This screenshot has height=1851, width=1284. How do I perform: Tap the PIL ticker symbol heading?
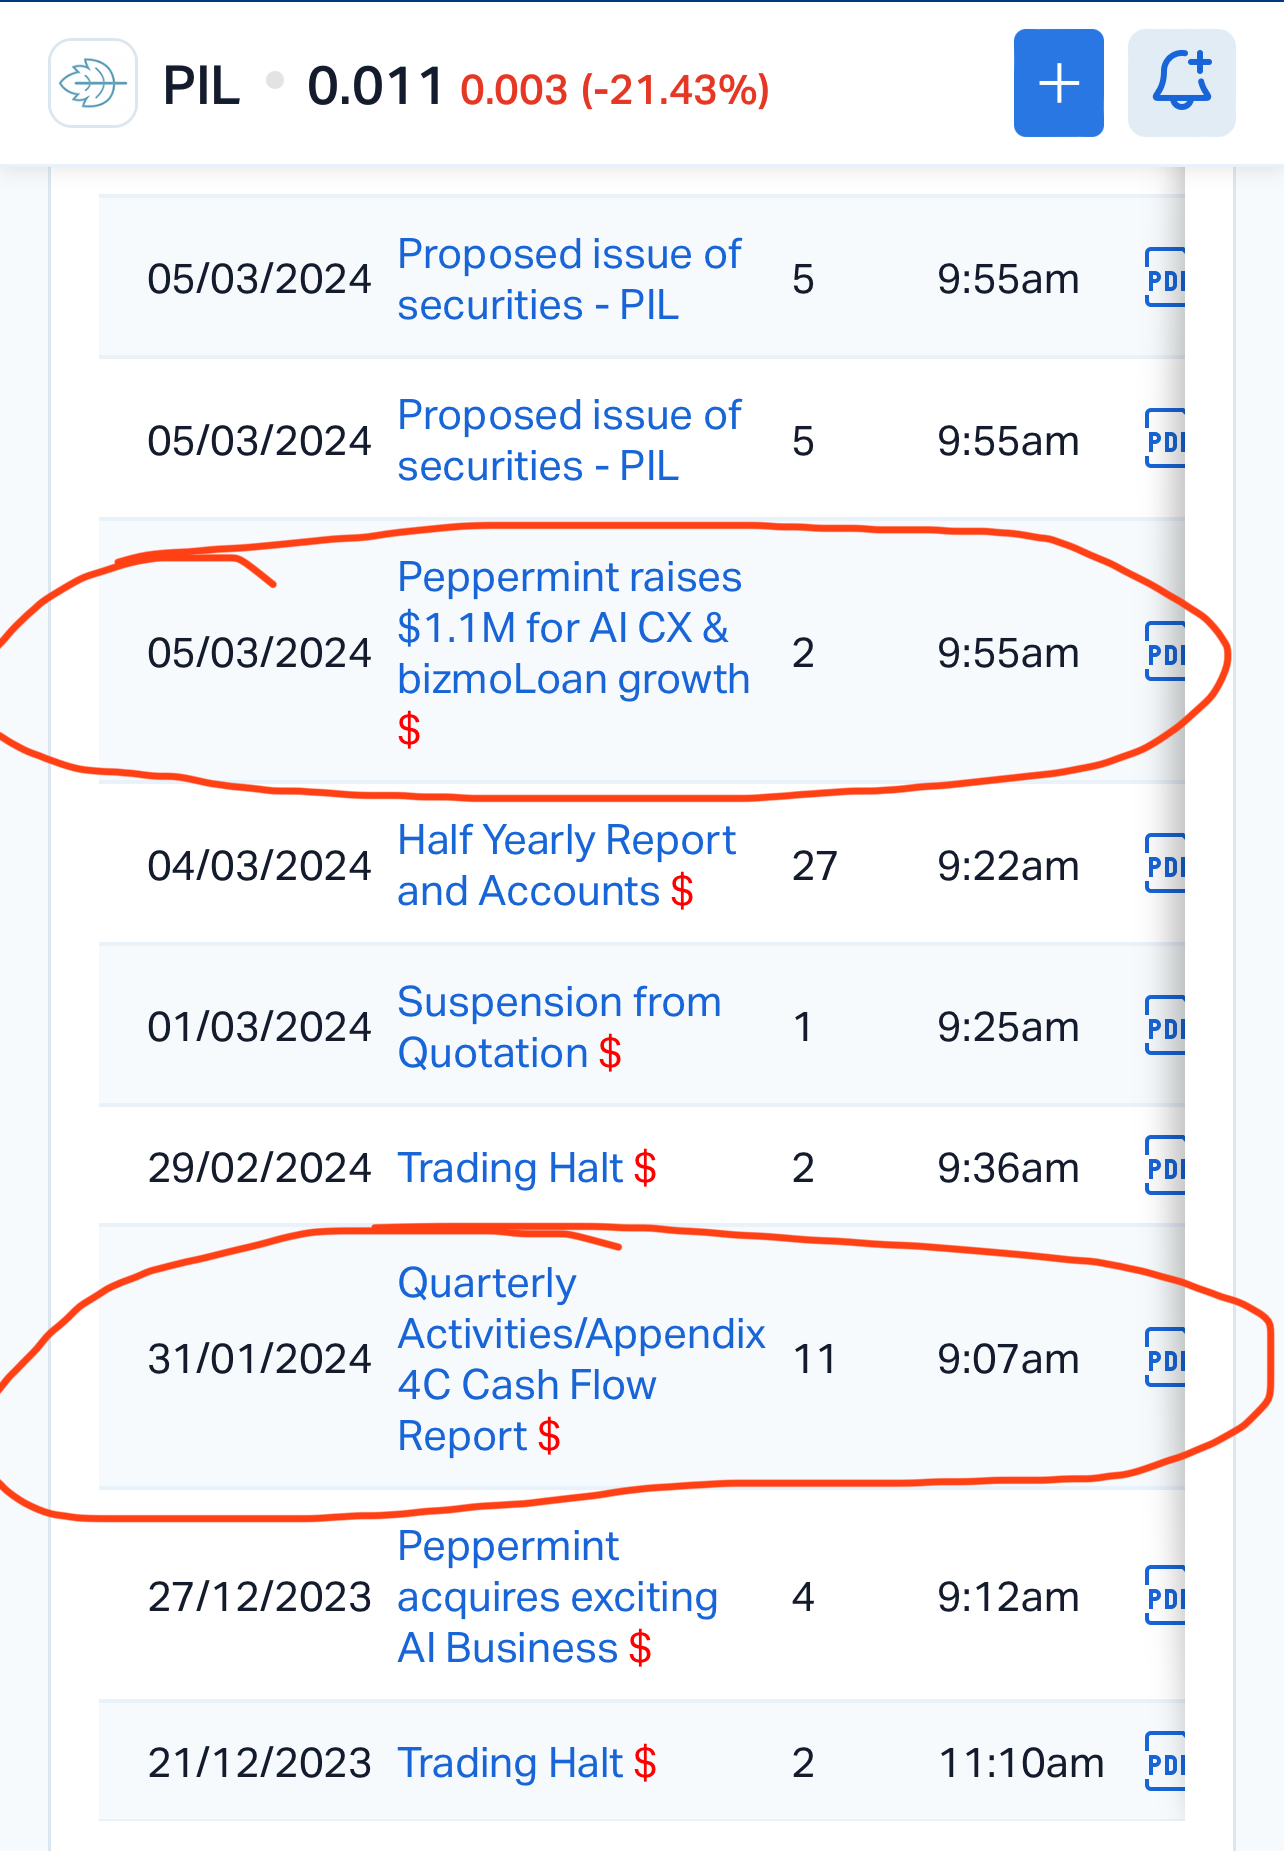click(x=201, y=86)
